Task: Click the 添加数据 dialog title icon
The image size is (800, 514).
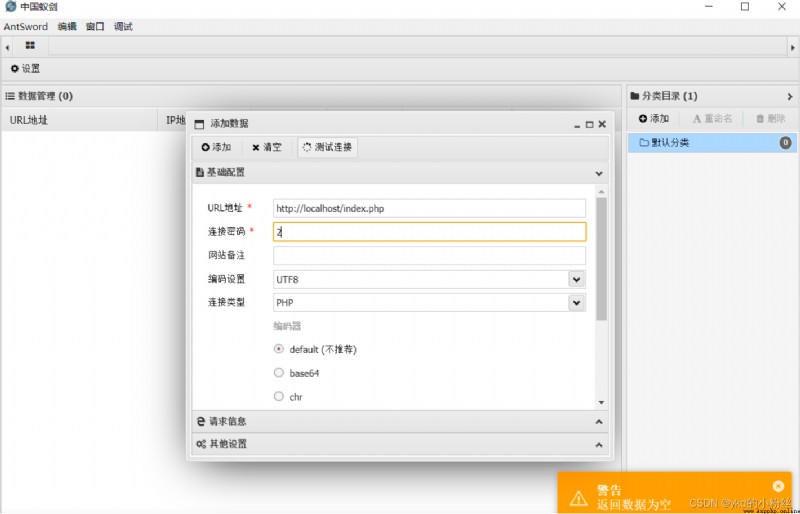Action: [x=199, y=124]
